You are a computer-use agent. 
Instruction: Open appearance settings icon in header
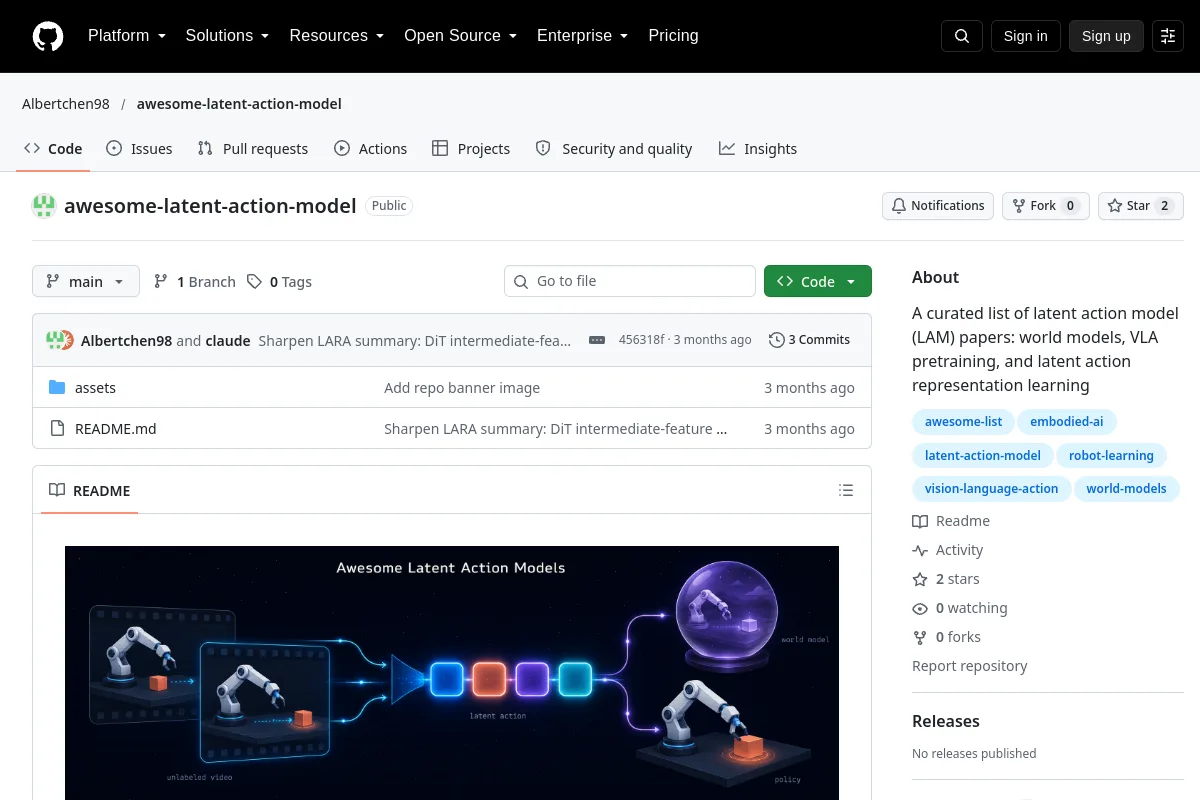click(1168, 36)
